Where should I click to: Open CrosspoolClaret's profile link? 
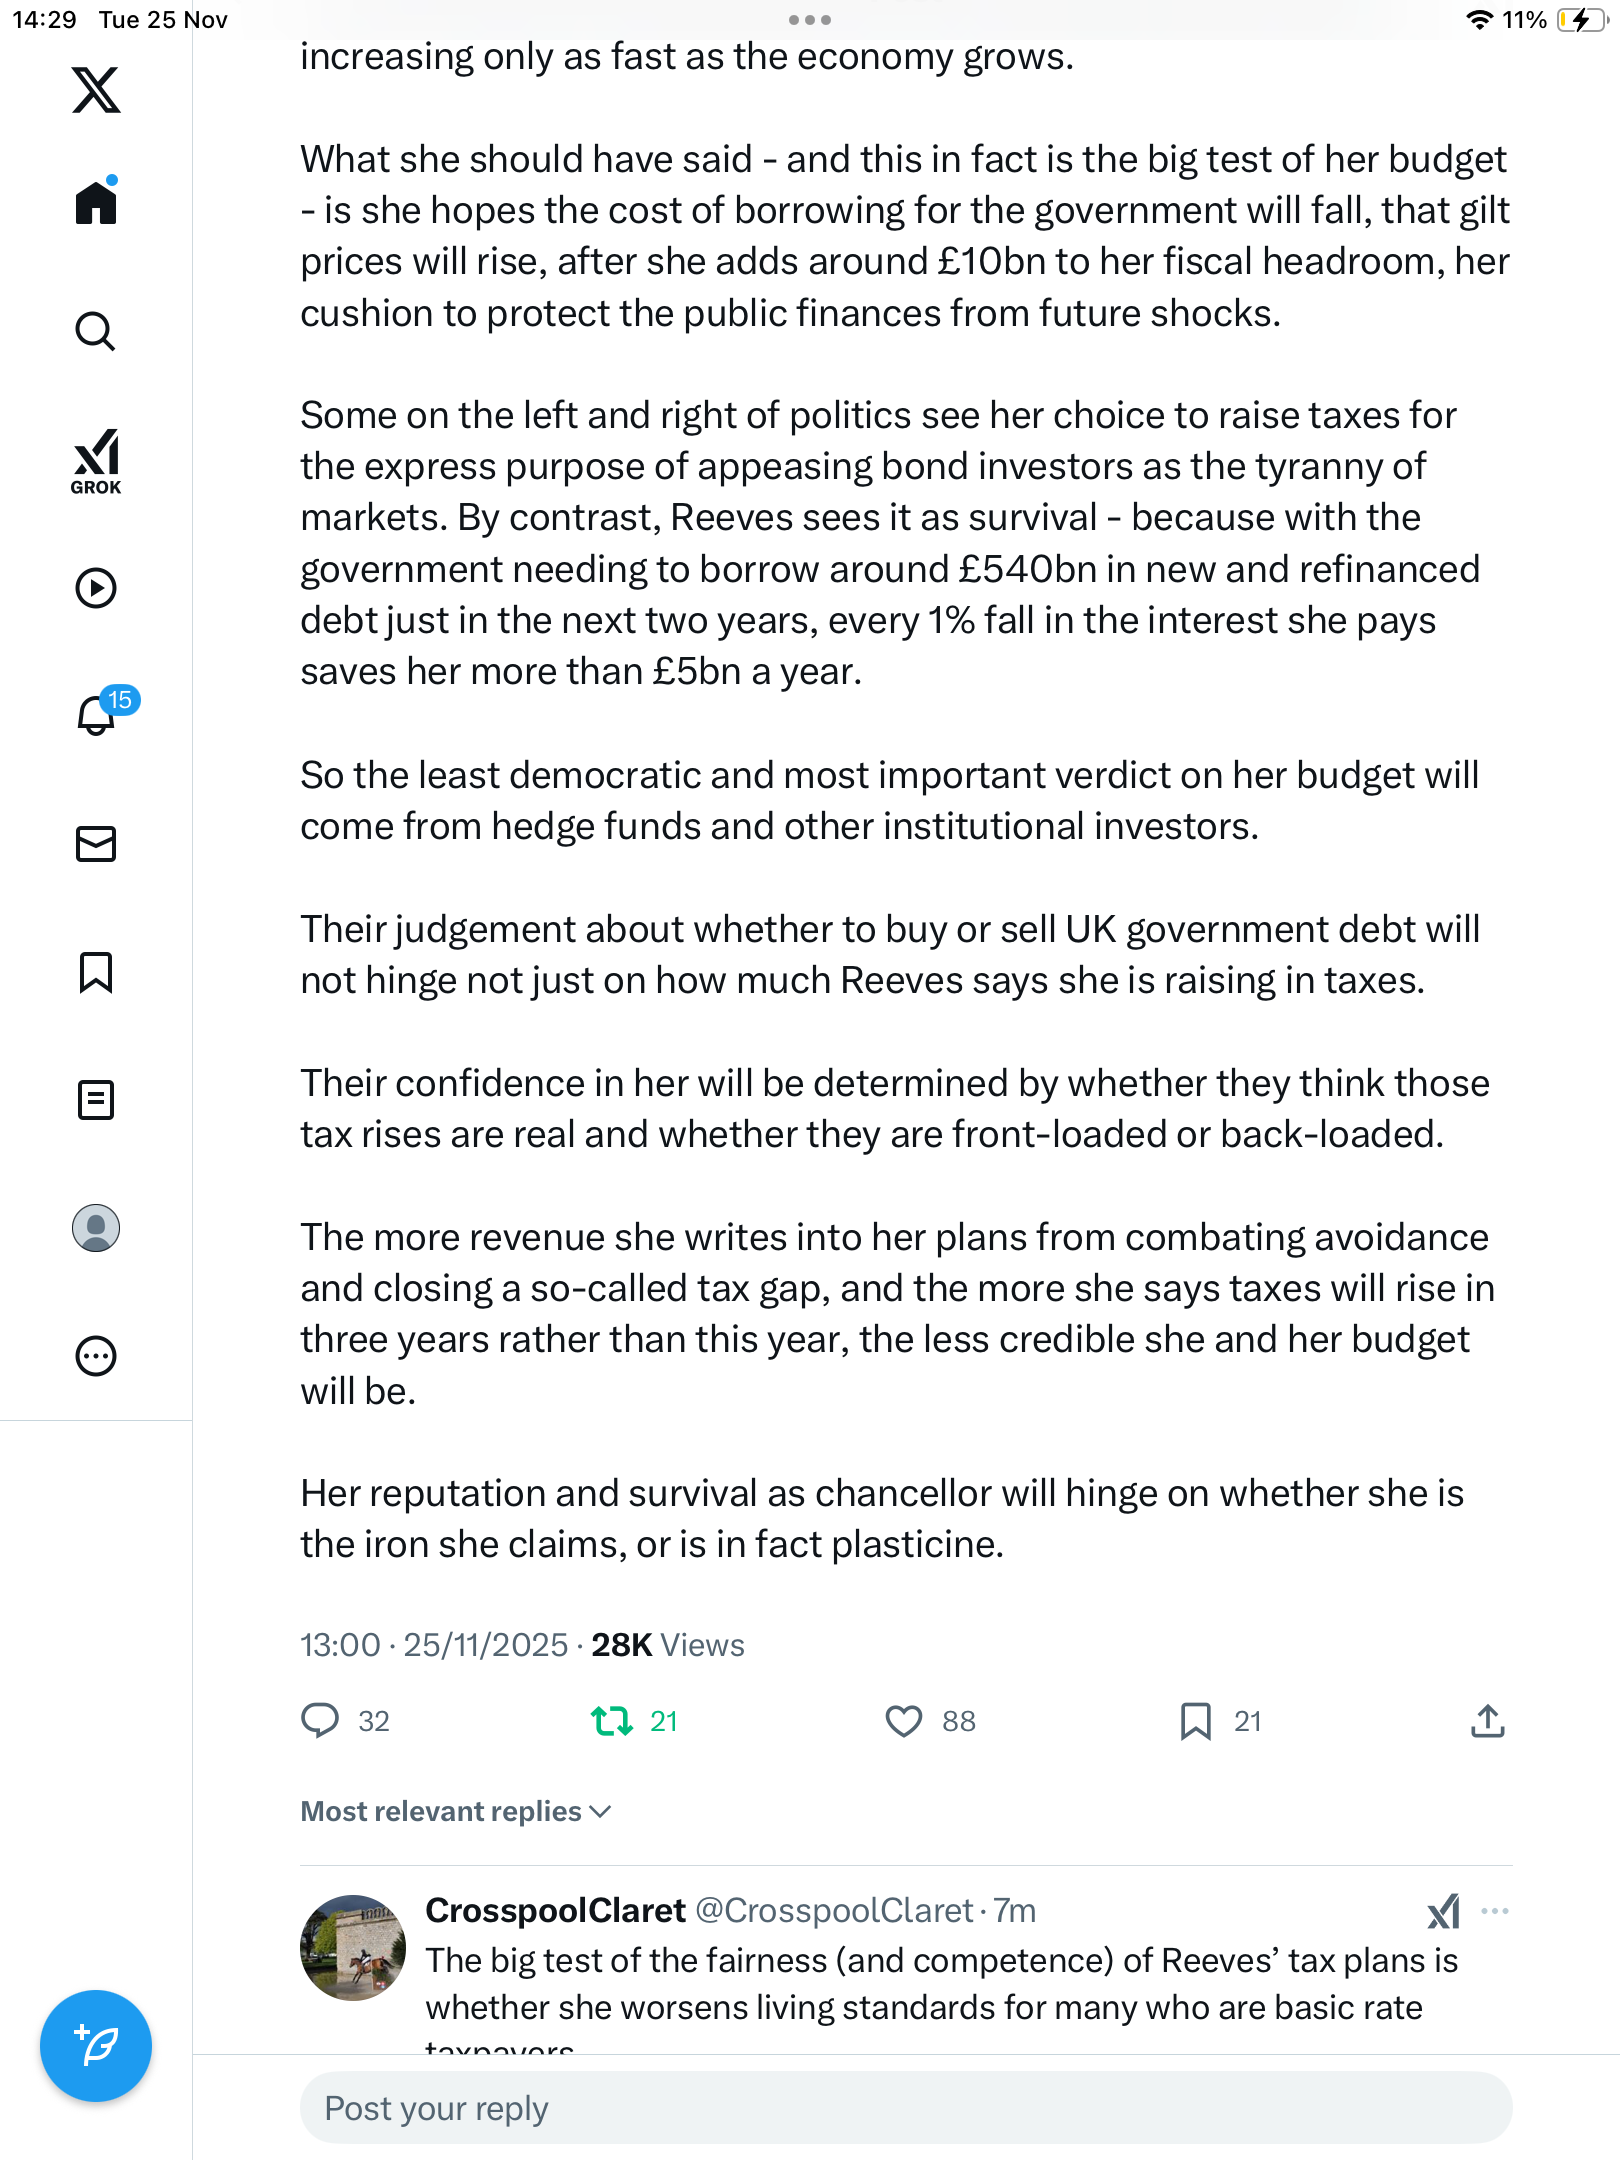(555, 1910)
